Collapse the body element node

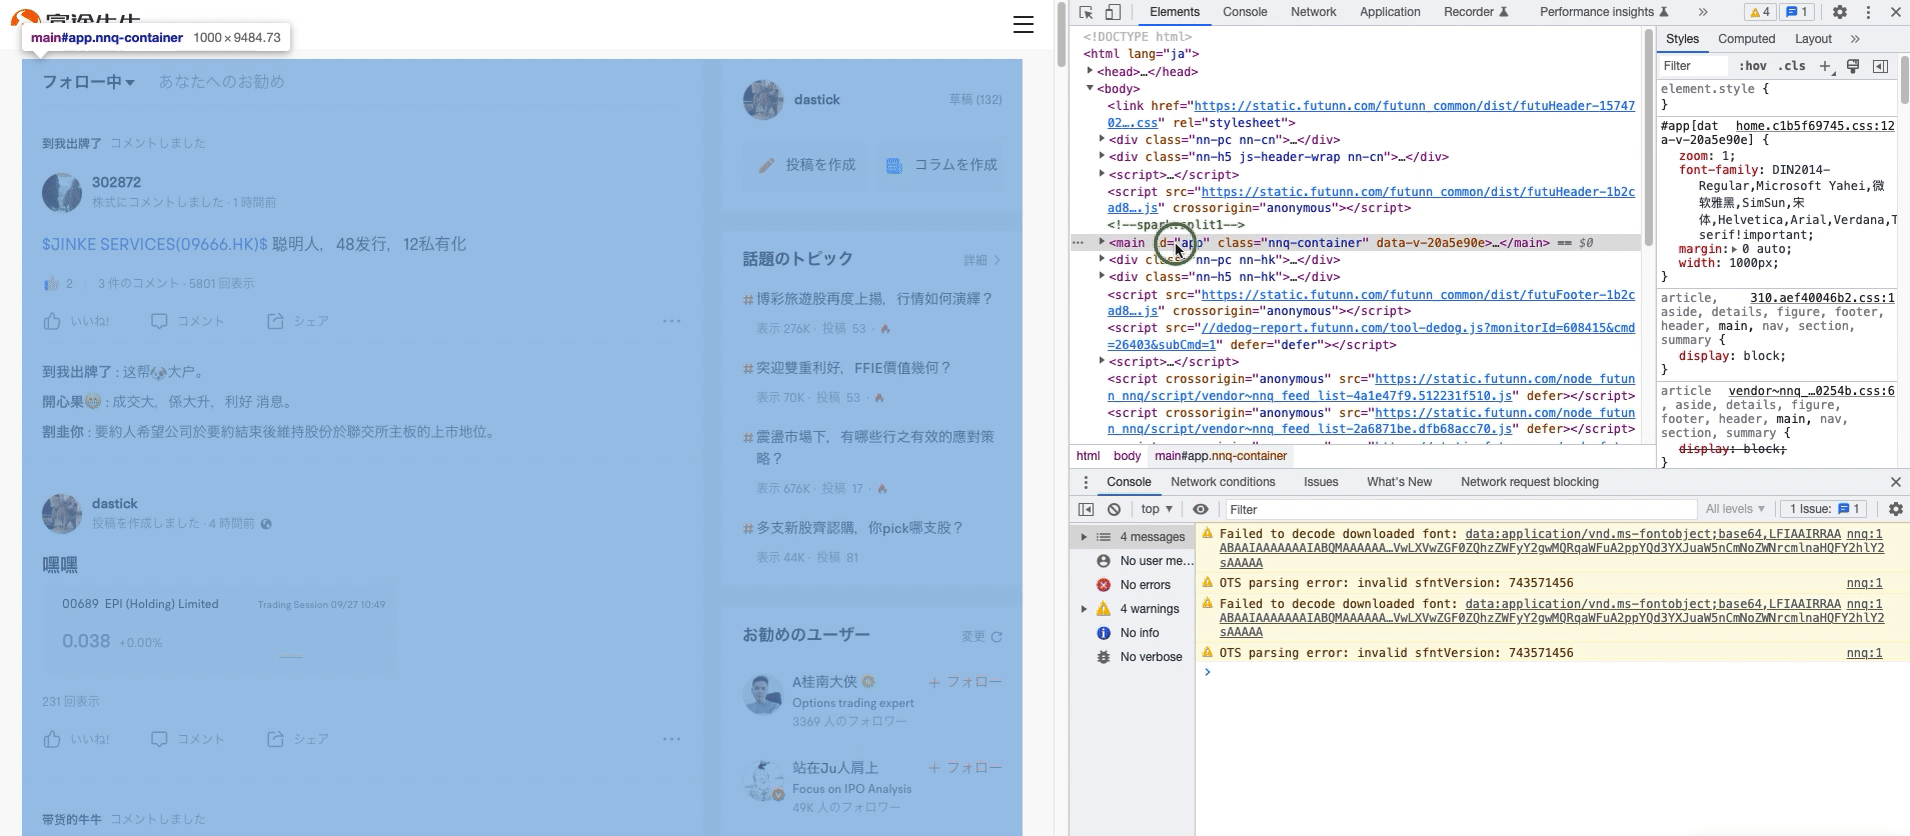1090,88
